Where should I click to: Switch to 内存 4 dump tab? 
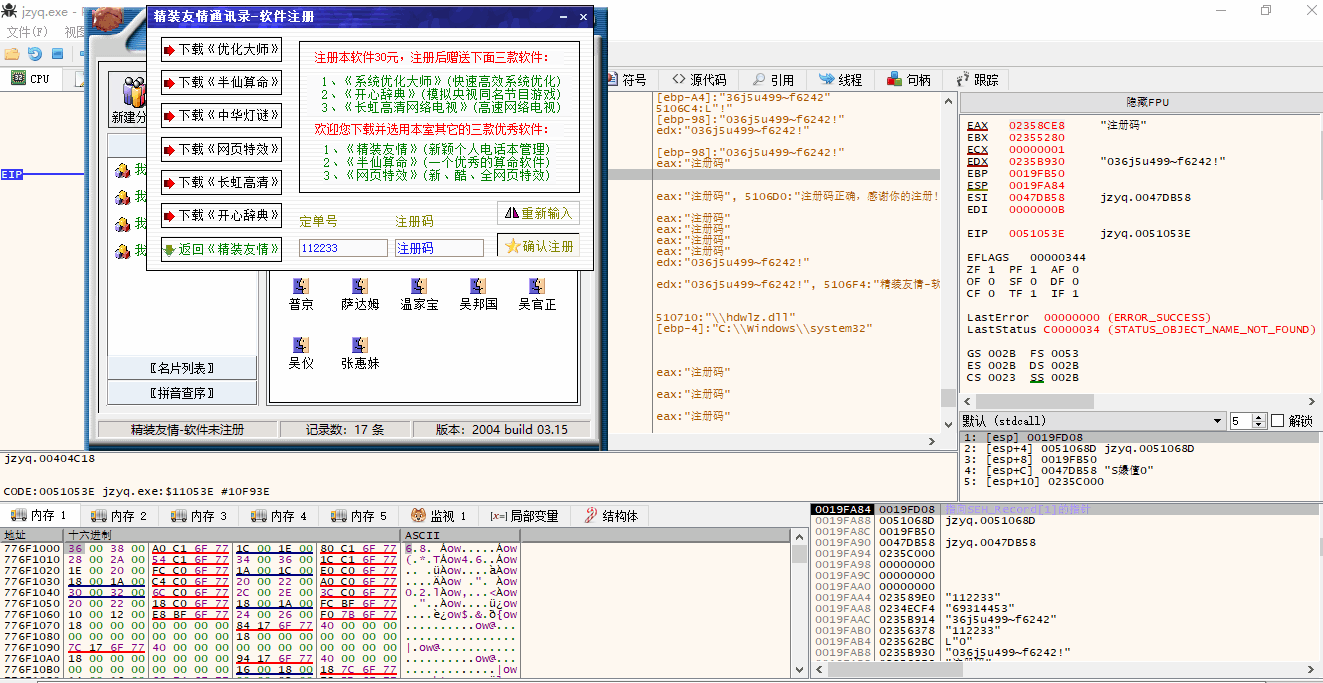(278, 516)
